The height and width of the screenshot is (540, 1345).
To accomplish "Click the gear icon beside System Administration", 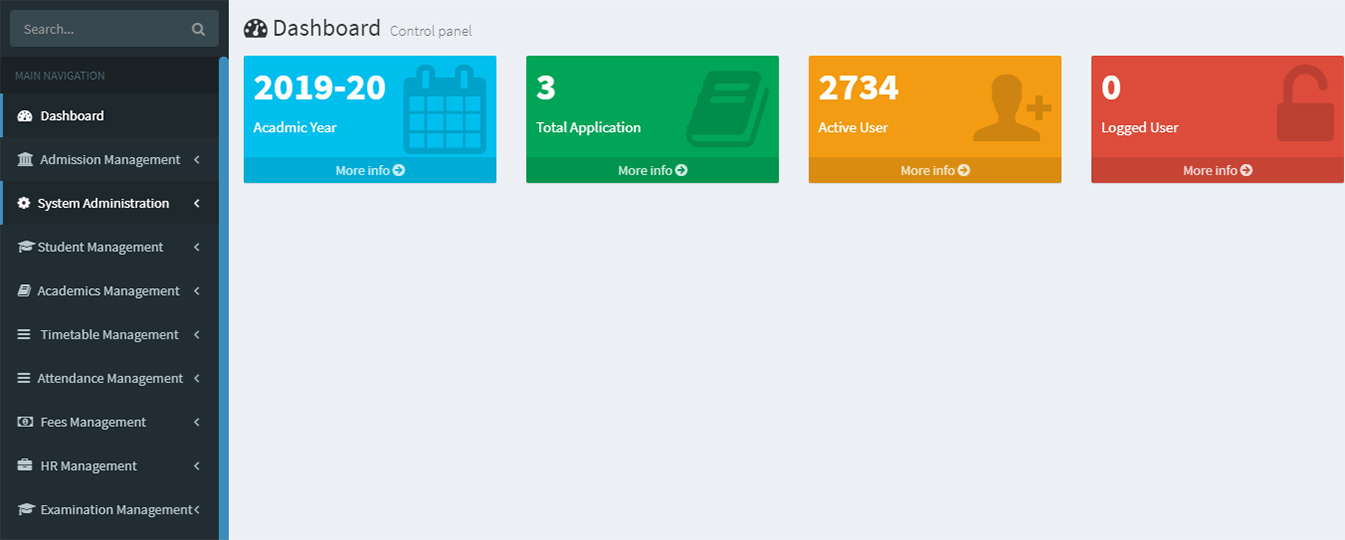I will [x=25, y=203].
